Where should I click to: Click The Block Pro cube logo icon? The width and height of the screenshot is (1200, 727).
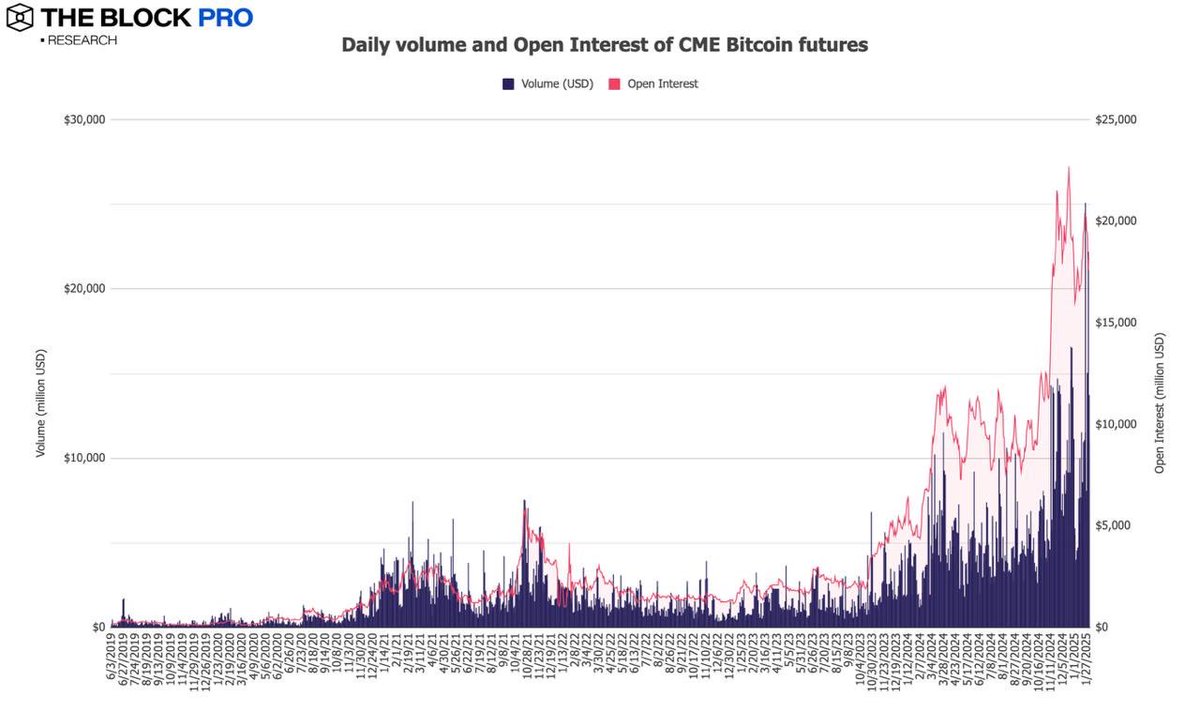tap(19, 18)
